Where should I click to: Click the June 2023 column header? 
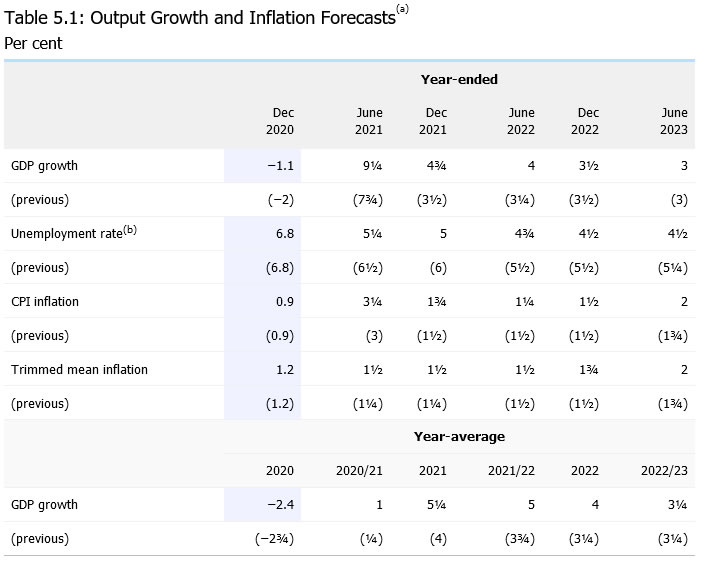pos(675,121)
